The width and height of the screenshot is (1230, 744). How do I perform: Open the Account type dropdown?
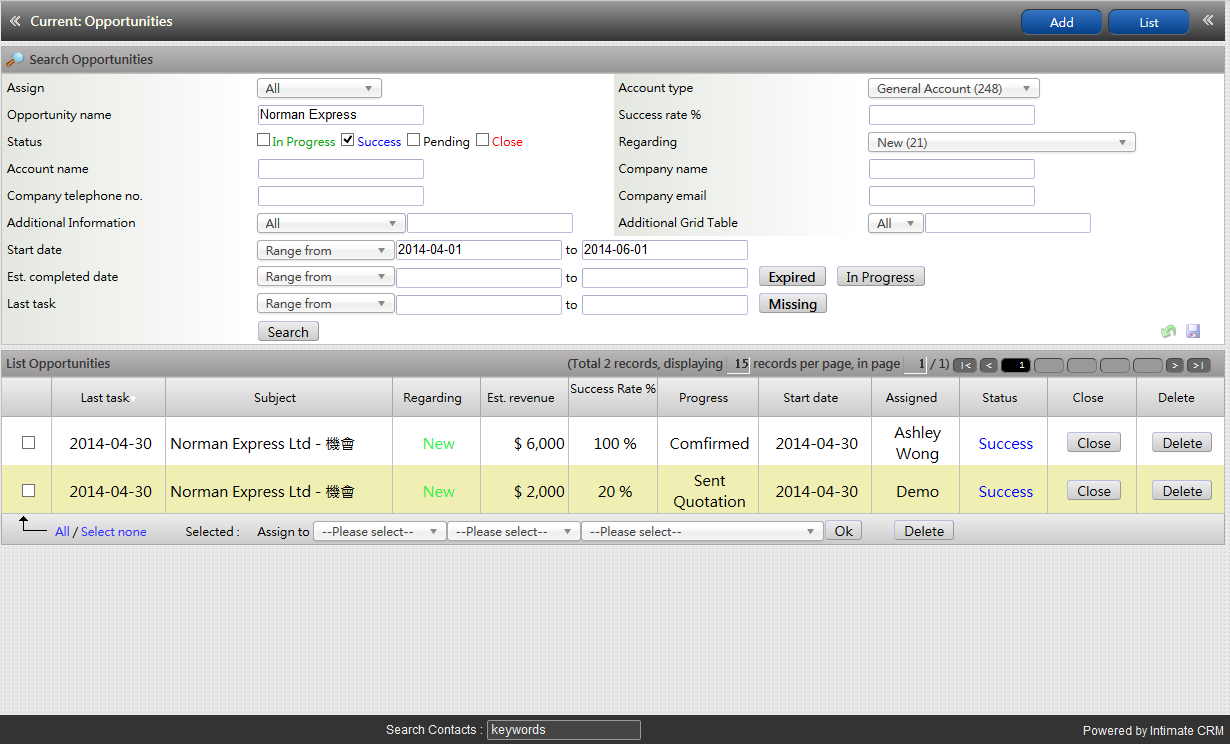pos(954,89)
